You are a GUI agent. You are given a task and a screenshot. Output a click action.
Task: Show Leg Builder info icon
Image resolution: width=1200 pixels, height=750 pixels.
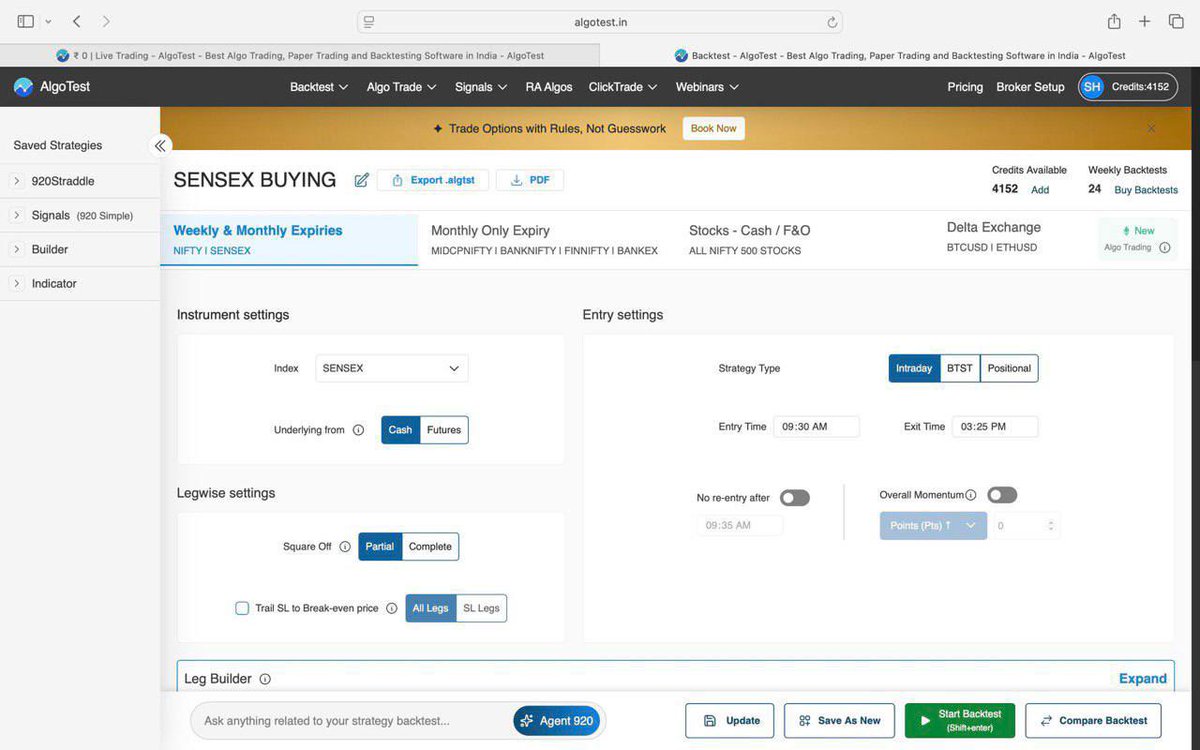[x=265, y=679]
